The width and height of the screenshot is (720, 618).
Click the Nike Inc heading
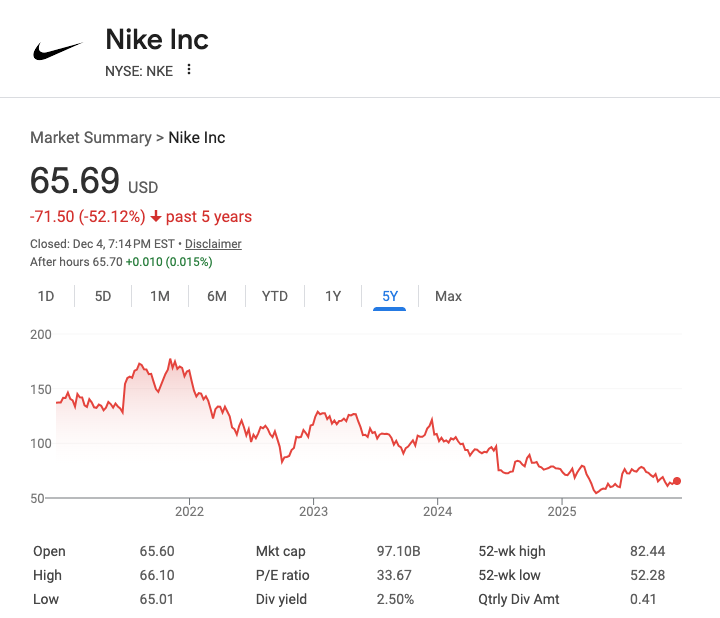[x=157, y=40]
